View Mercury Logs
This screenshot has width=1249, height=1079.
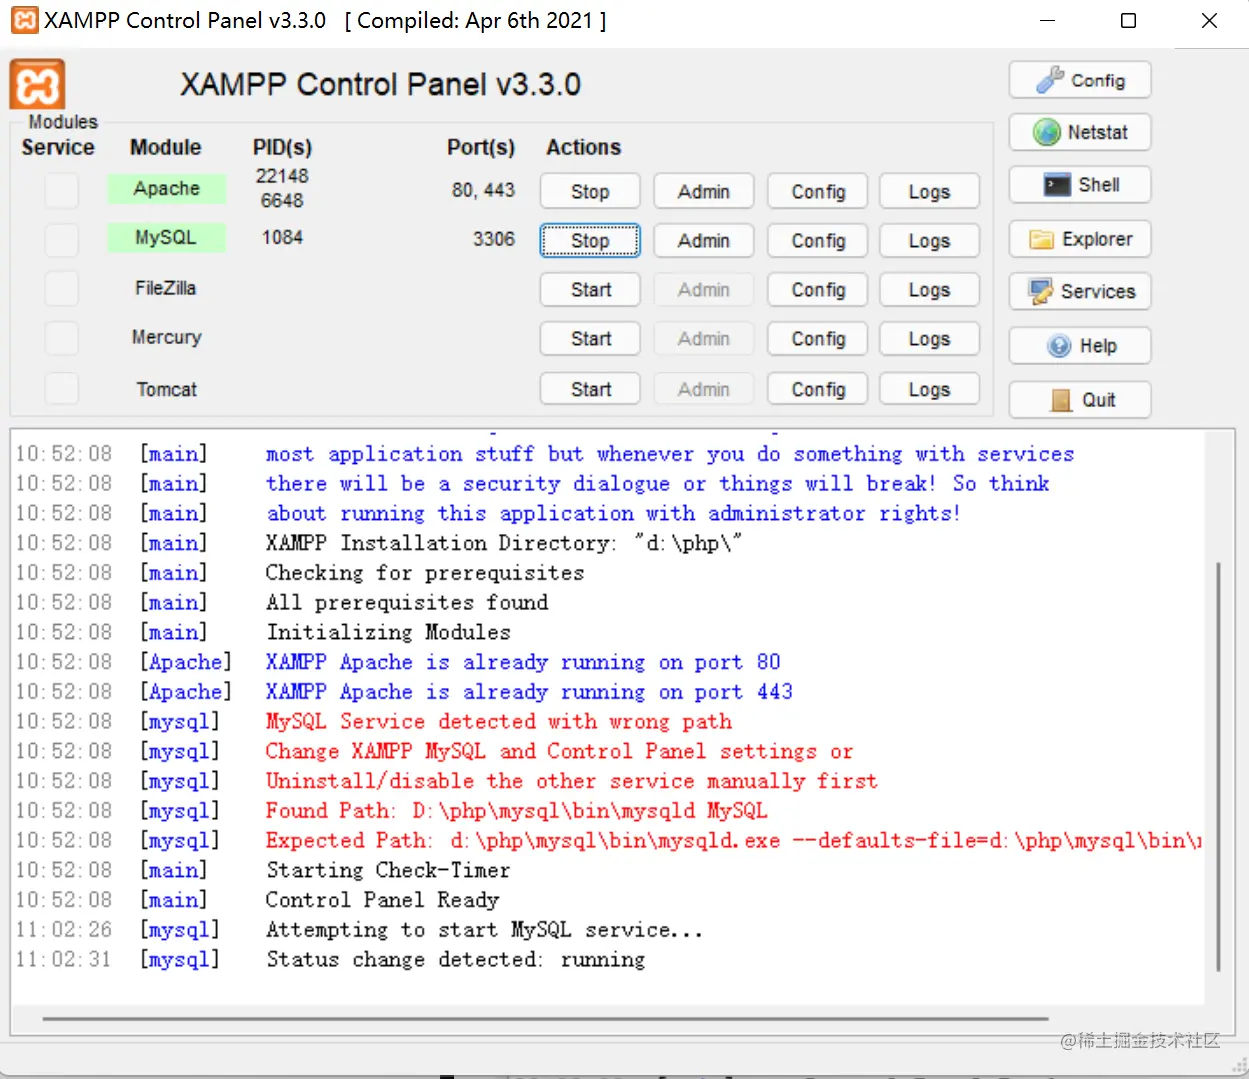click(x=929, y=339)
